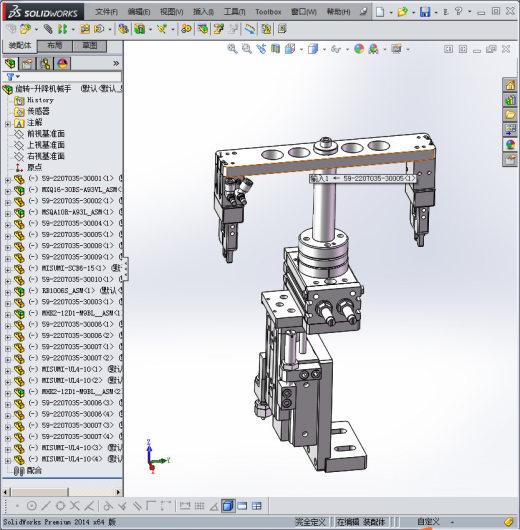Open the 窗口(W) menu
Image resolution: width=520 pixels, height=530 pixels.
point(304,12)
